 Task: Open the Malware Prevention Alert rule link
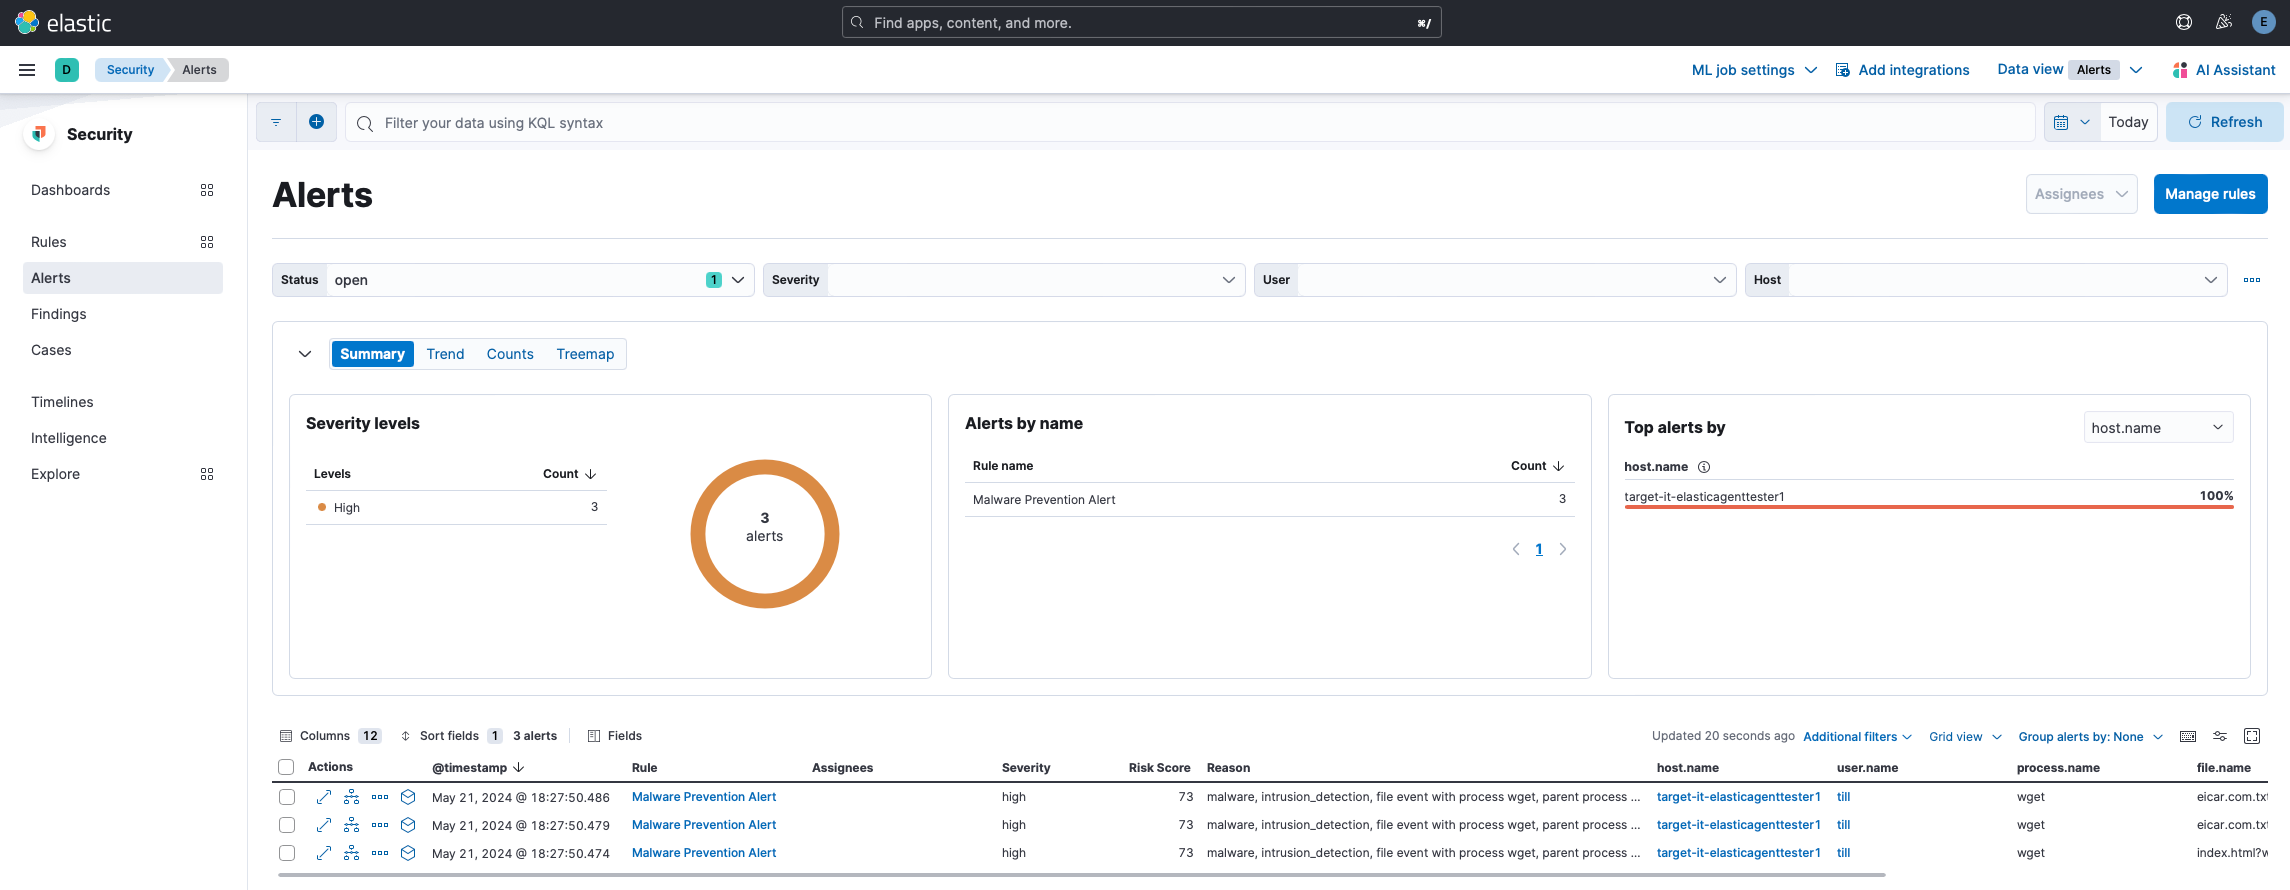[x=704, y=797]
